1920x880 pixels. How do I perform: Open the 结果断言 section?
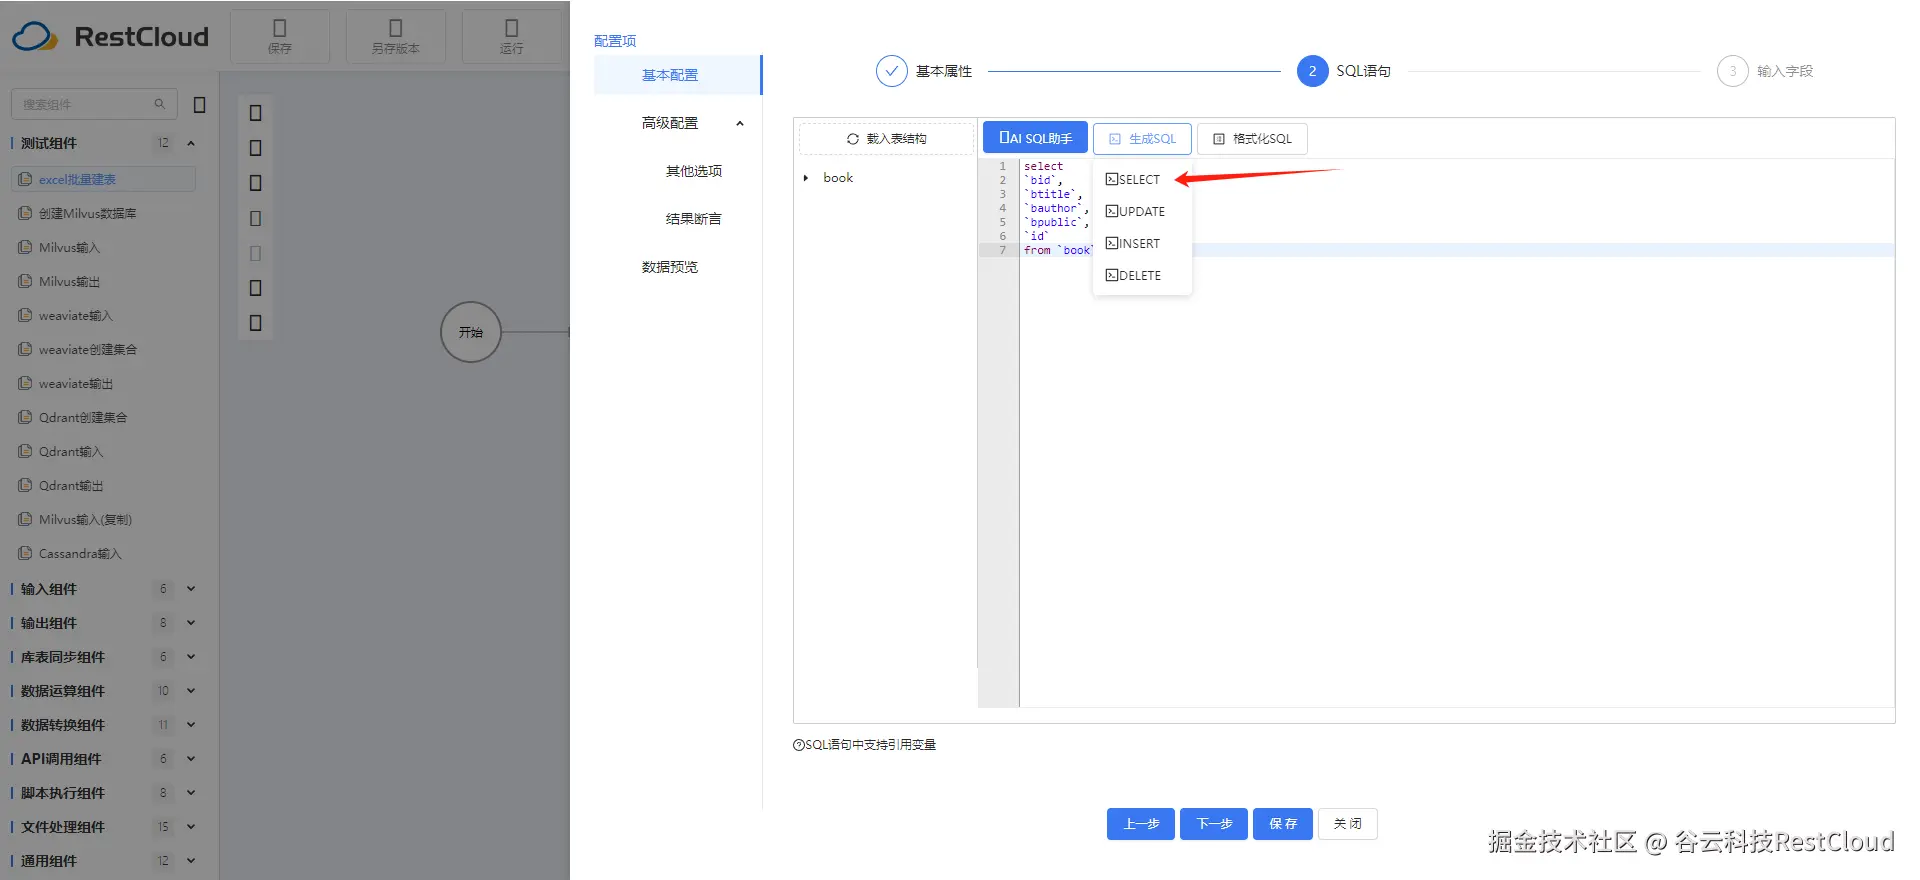click(693, 219)
